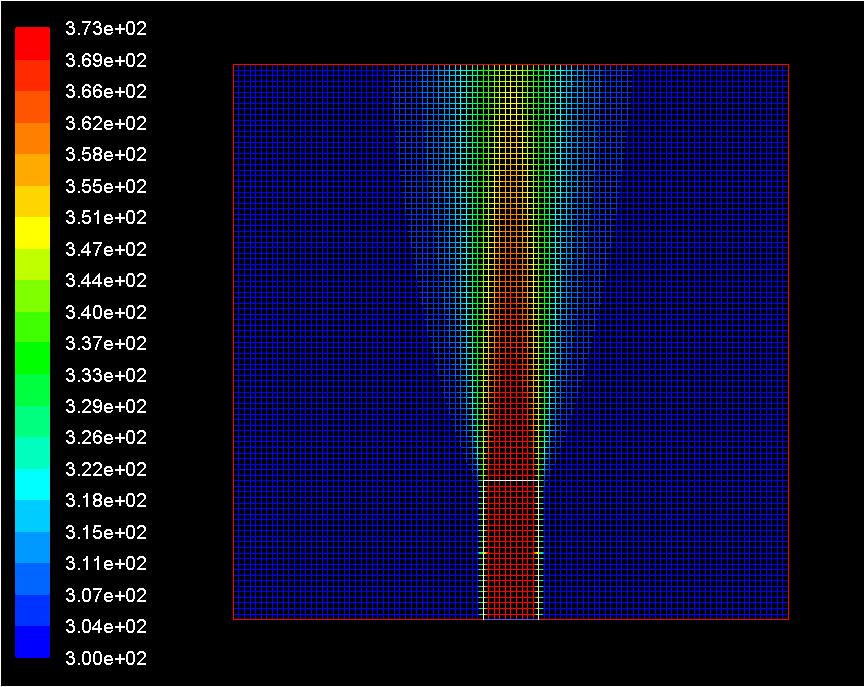
Task: Select the red hot core inside the inlet channel
Action: (x=511, y=550)
